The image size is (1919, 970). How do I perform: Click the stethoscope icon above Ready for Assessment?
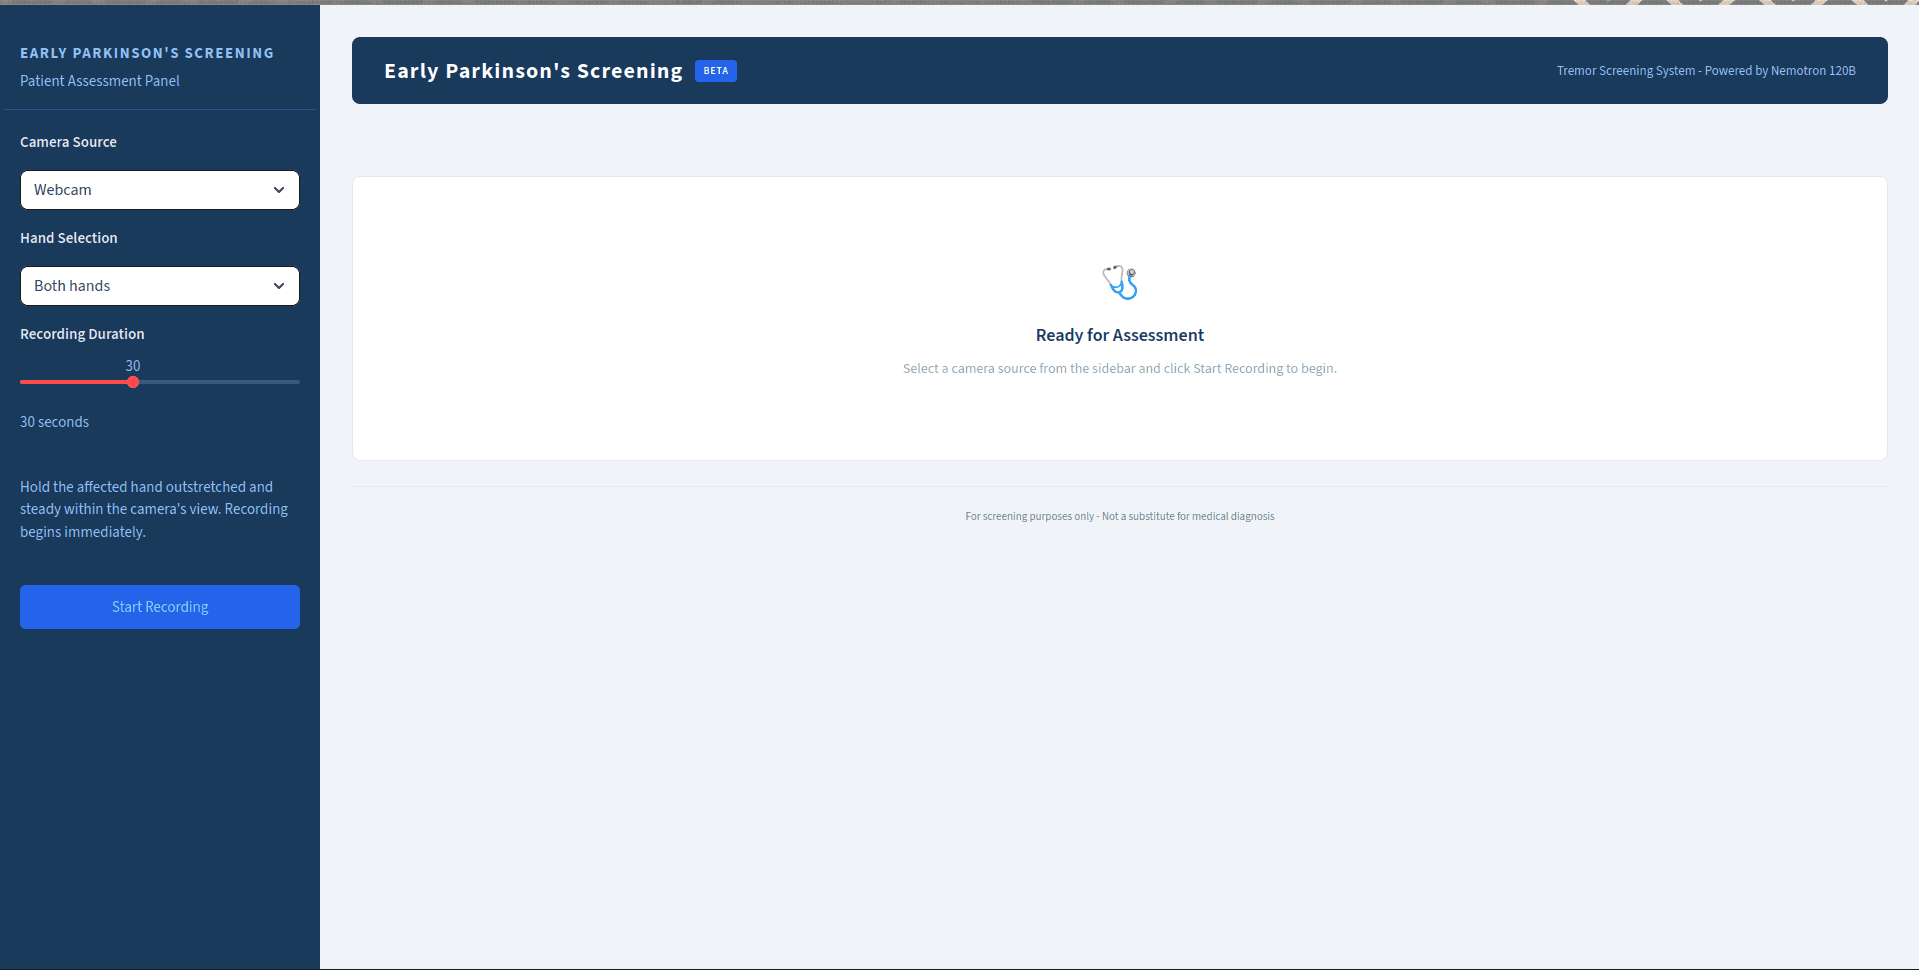point(1120,282)
